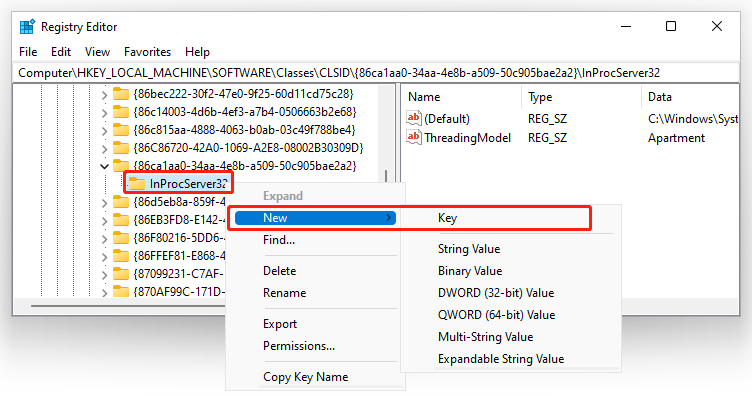Expand the {86FFEF81-E868 key chevron
The width and height of the screenshot is (752, 400).
104,257
